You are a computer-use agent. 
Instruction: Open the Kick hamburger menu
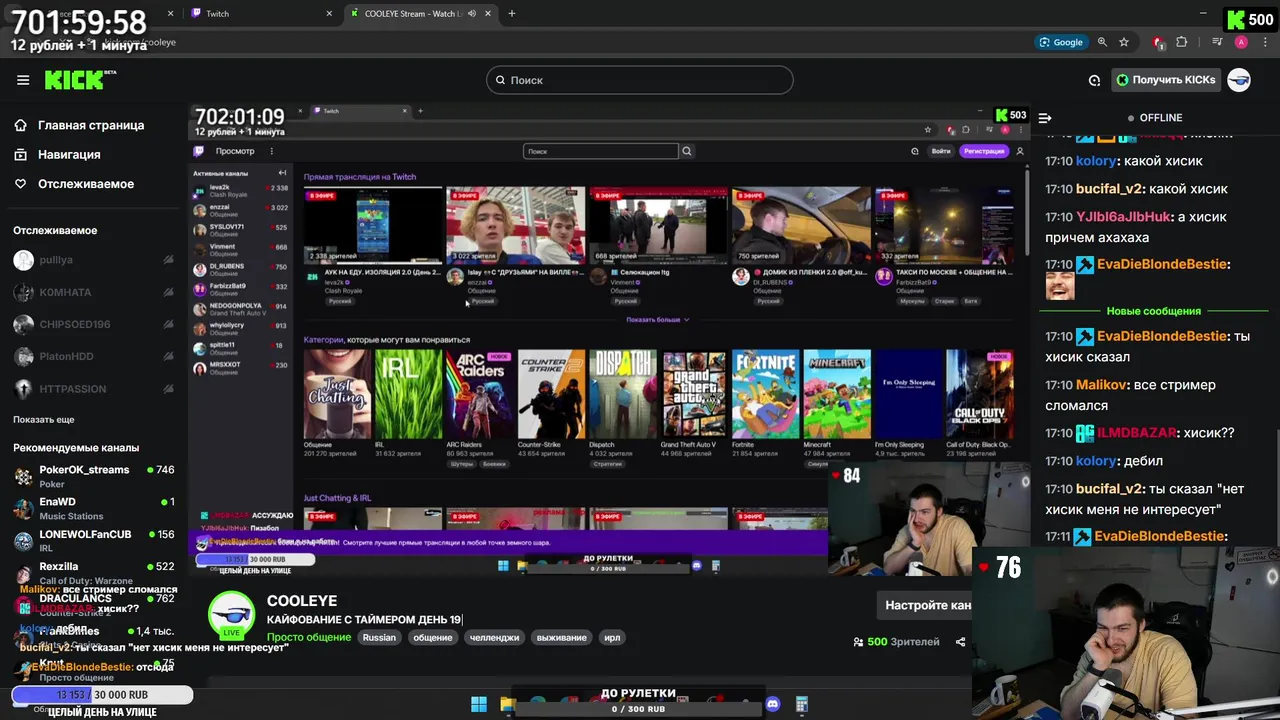pos(23,80)
